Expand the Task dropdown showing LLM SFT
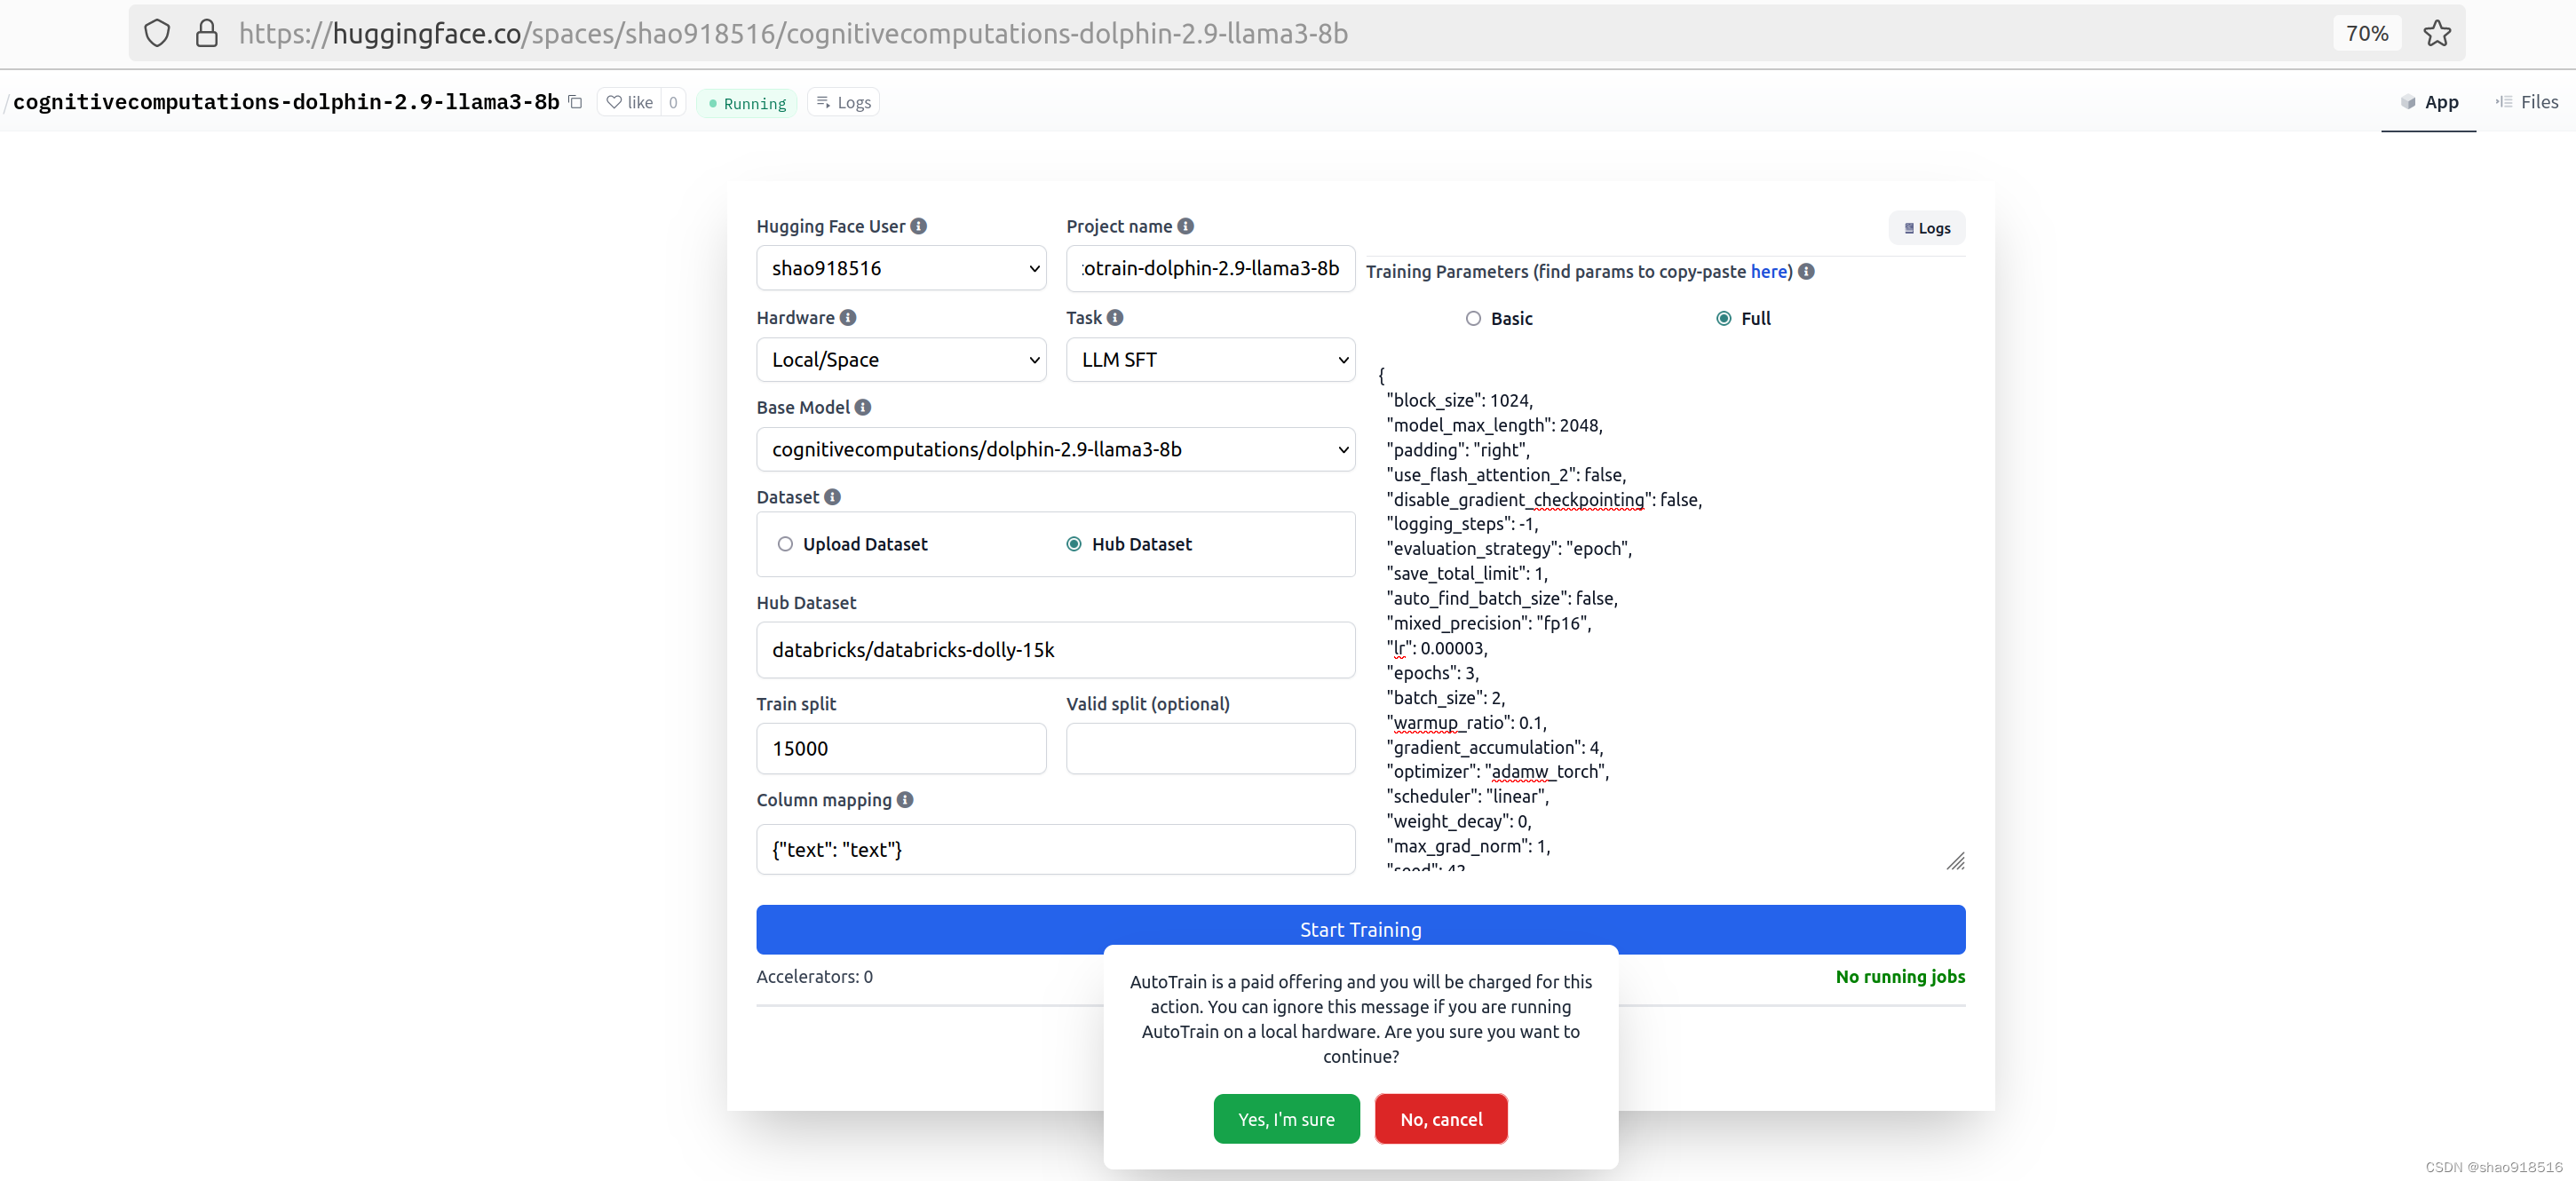The image size is (2576, 1181). pos(1210,360)
